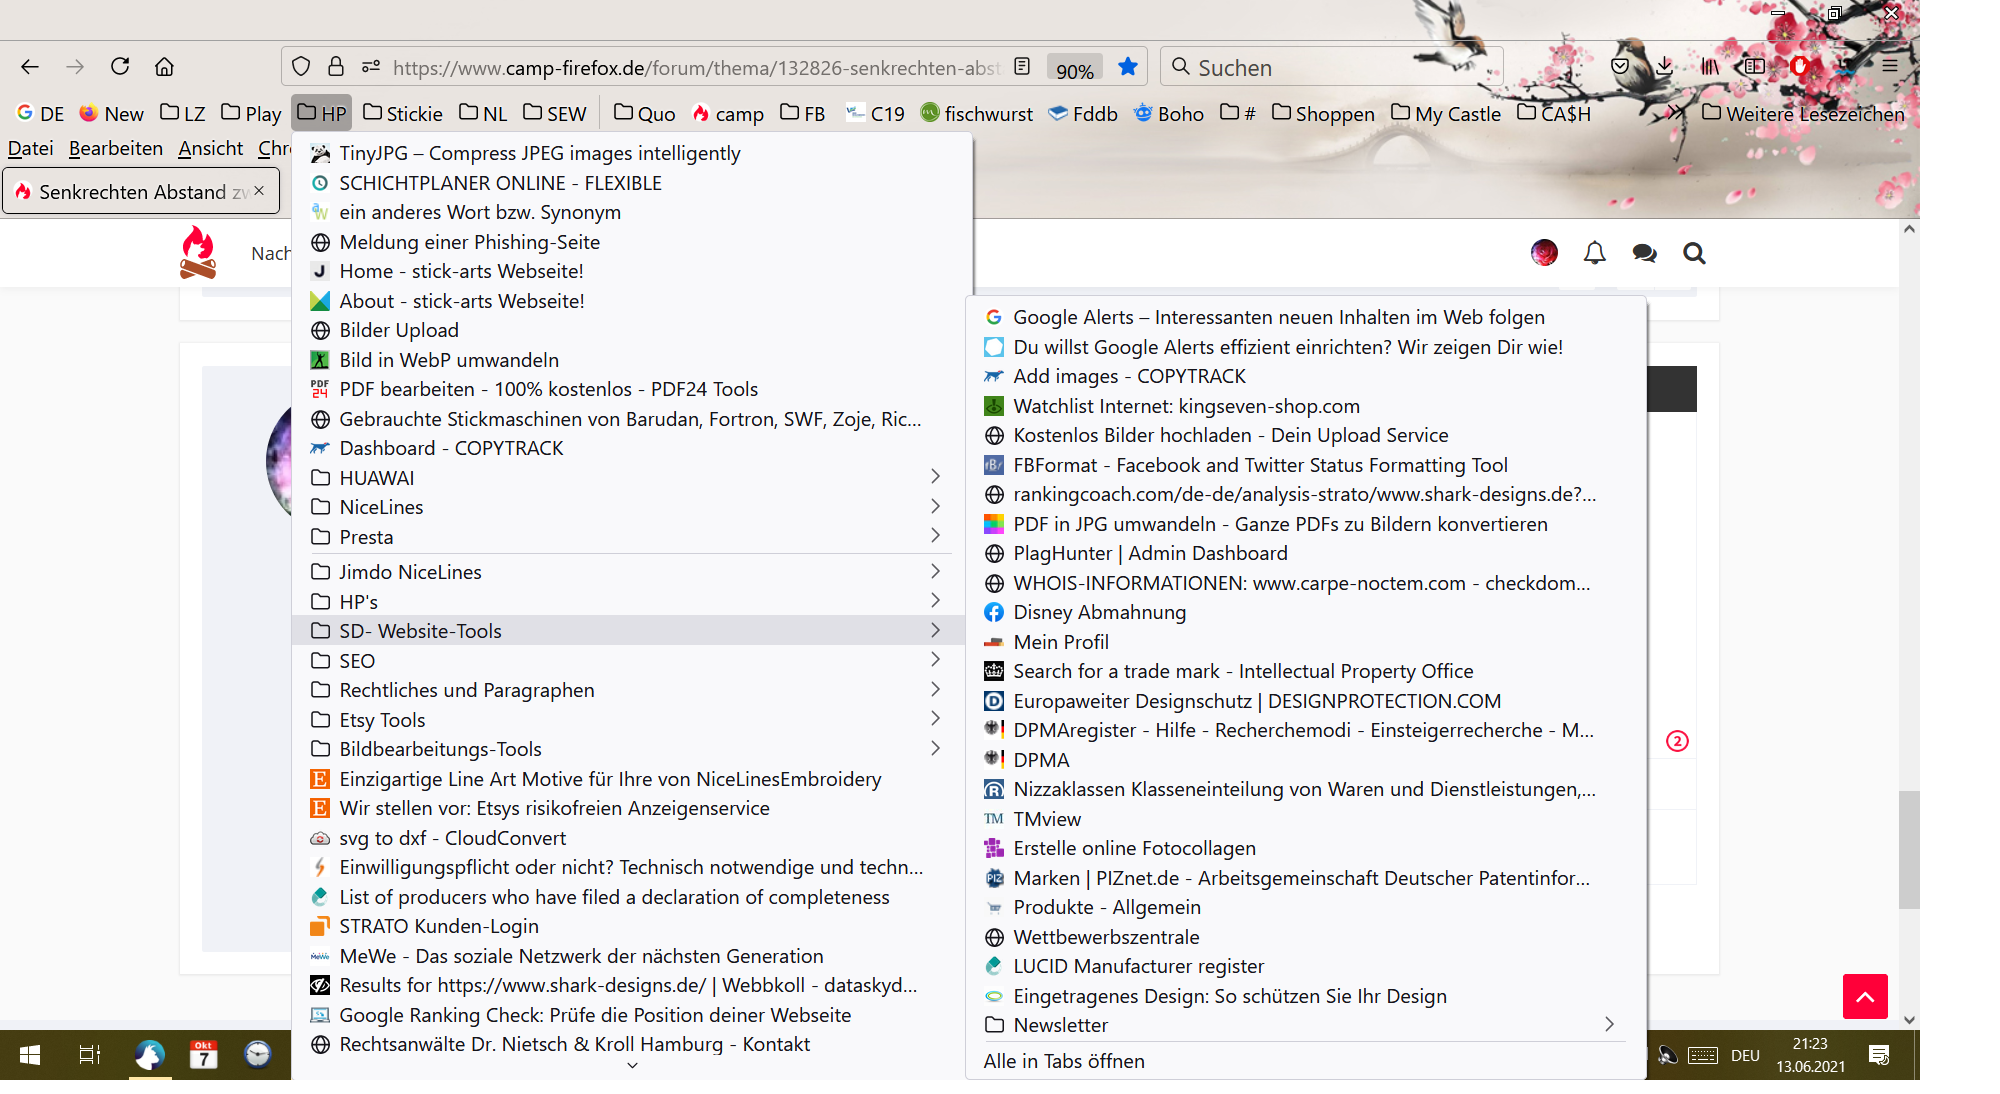
Task: Click the 90% zoom level indicator
Action: (x=1074, y=70)
